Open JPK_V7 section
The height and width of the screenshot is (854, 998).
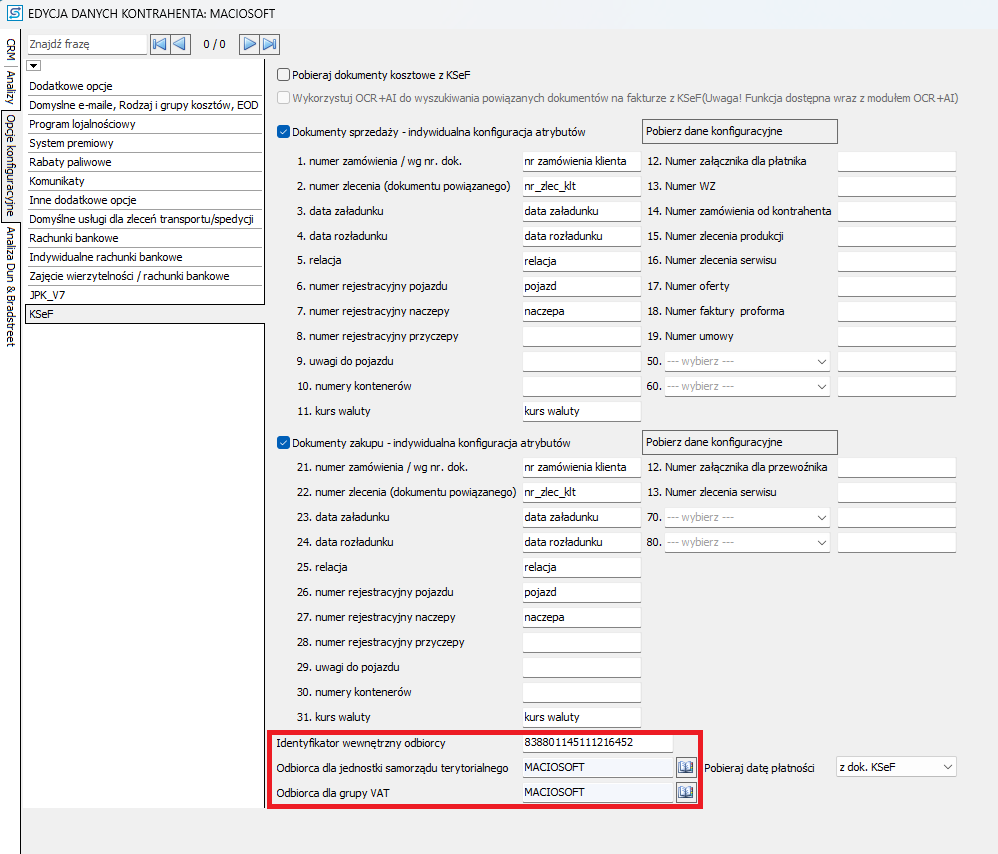tap(144, 295)
